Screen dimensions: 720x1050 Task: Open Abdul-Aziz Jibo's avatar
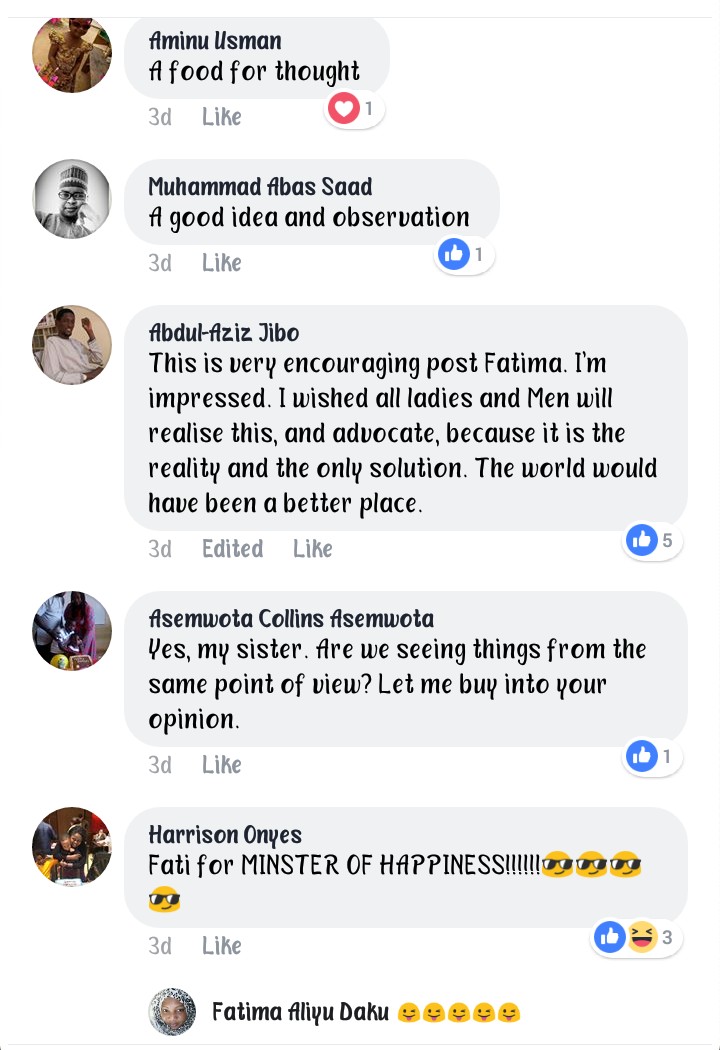click(x=72, y=345)
